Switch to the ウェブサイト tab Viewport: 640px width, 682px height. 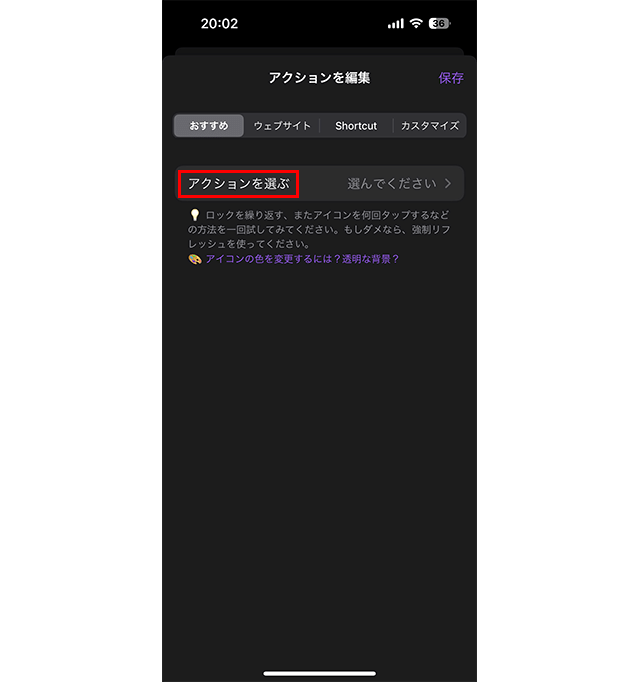282,126
